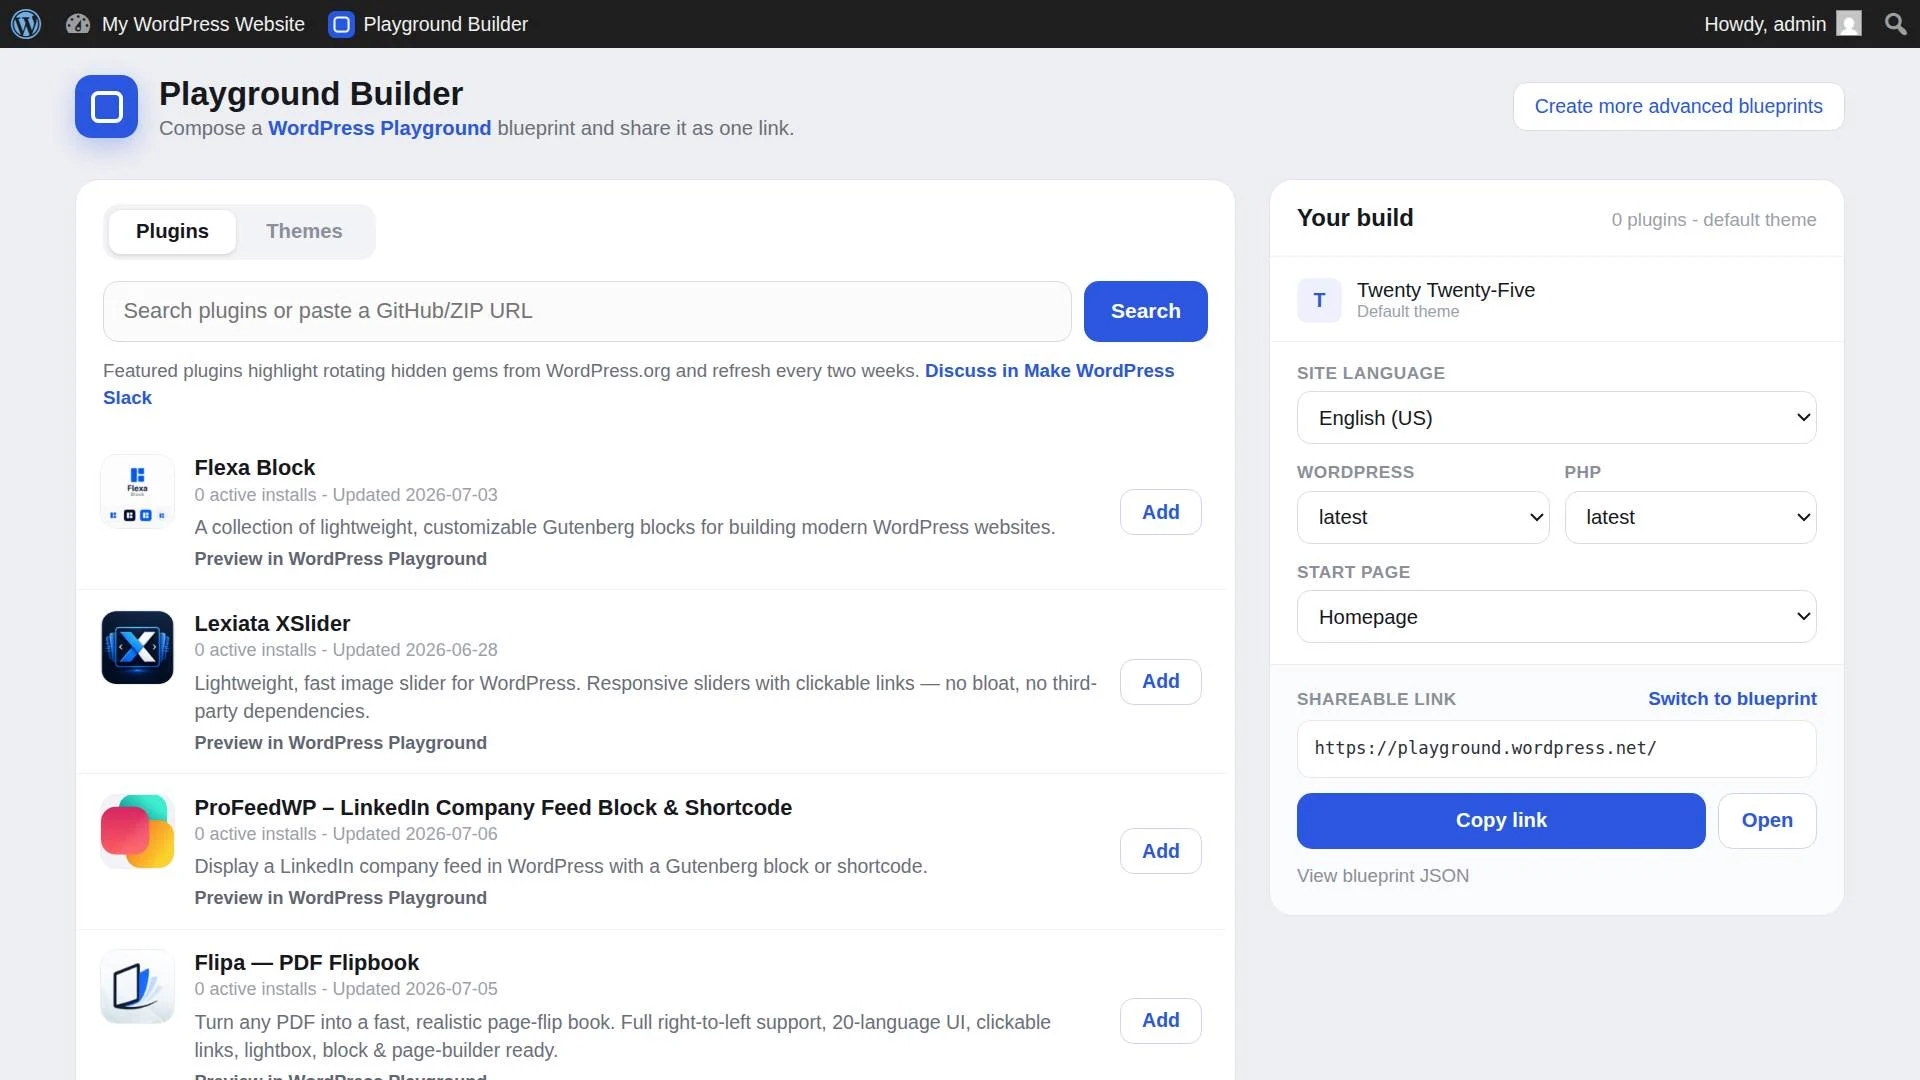
Task: Click the Playground Builder icon in admin bar
Action: pos(341,24)
